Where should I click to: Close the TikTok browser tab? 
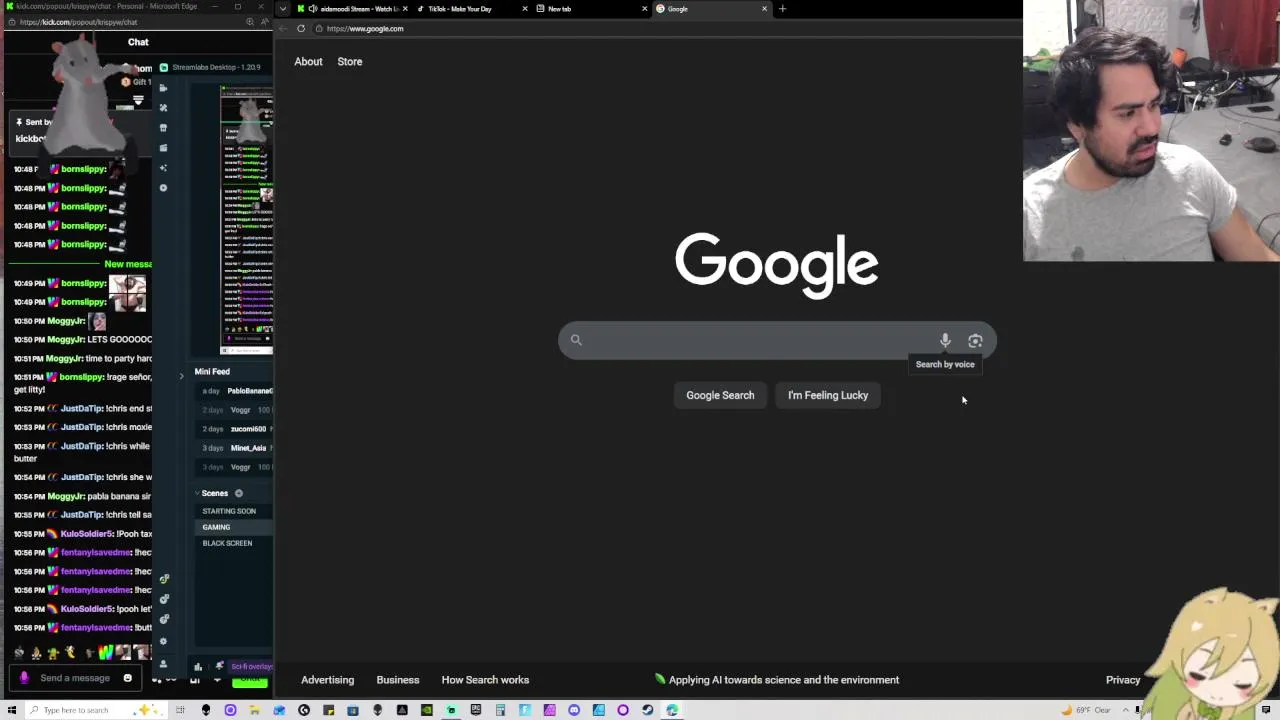point(525,9)
